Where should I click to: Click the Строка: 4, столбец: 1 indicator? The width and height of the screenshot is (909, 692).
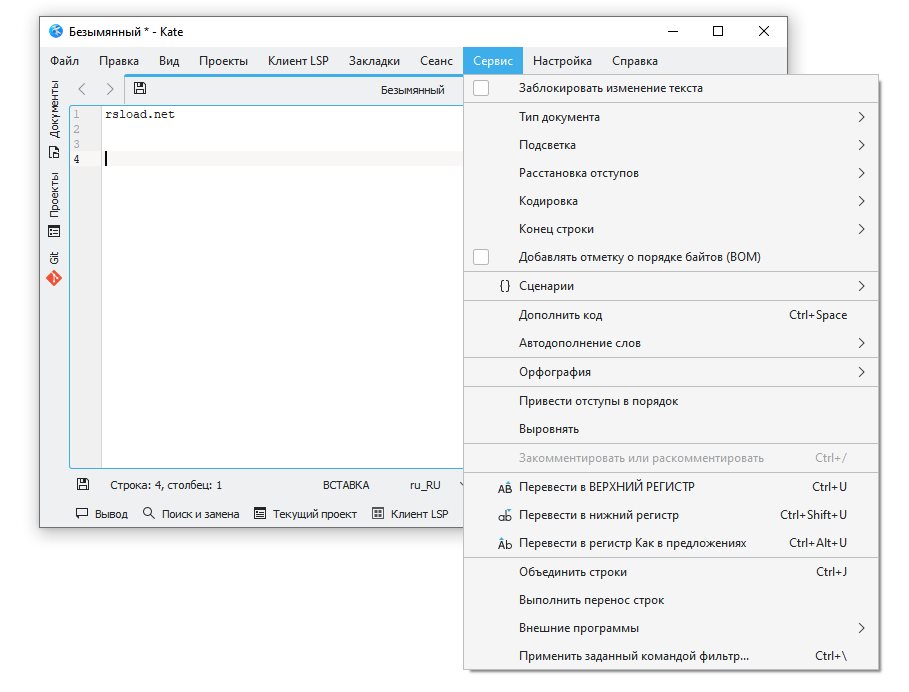(166, 485)
